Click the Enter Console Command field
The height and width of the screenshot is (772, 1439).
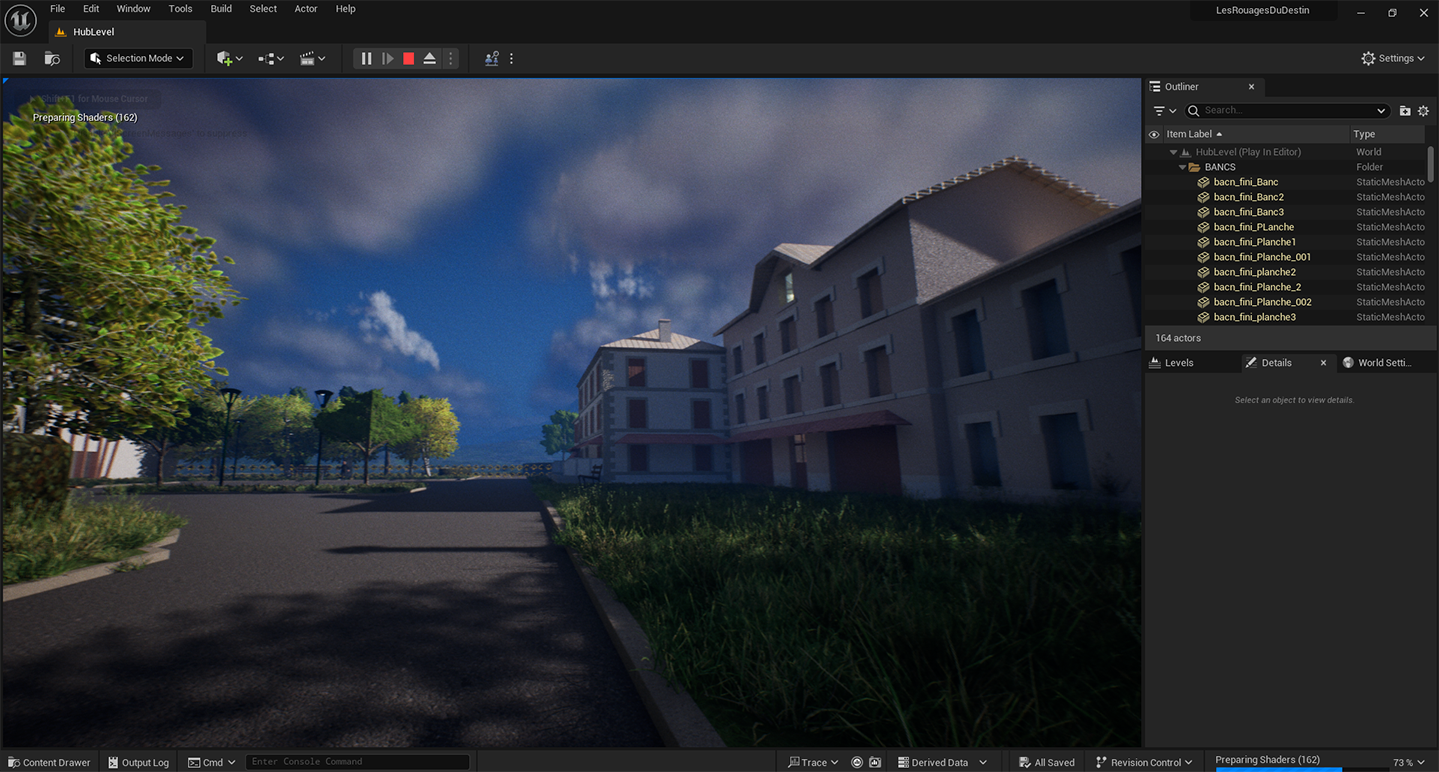357,761
